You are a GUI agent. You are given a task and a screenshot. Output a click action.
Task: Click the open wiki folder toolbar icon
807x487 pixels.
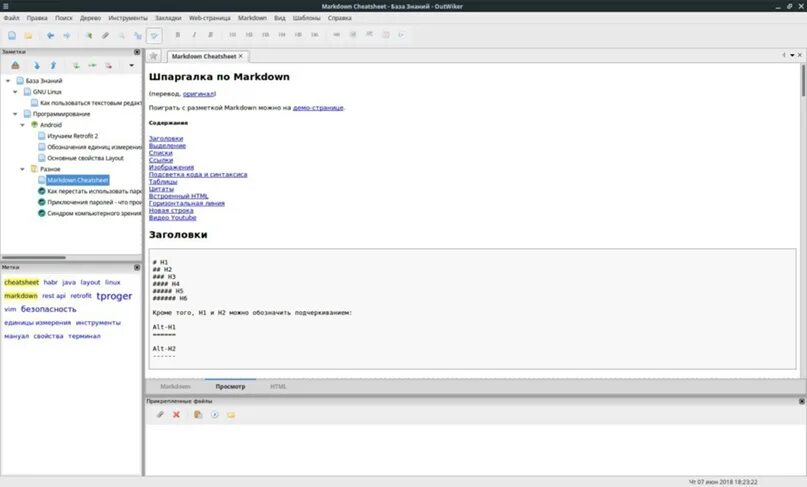click(x=28, y=36)
